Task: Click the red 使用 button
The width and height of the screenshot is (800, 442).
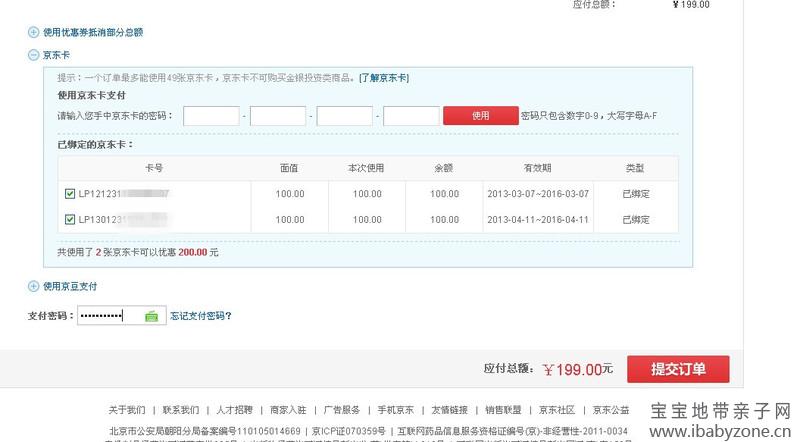Action: pyautogui.click(x=481, y=116)
